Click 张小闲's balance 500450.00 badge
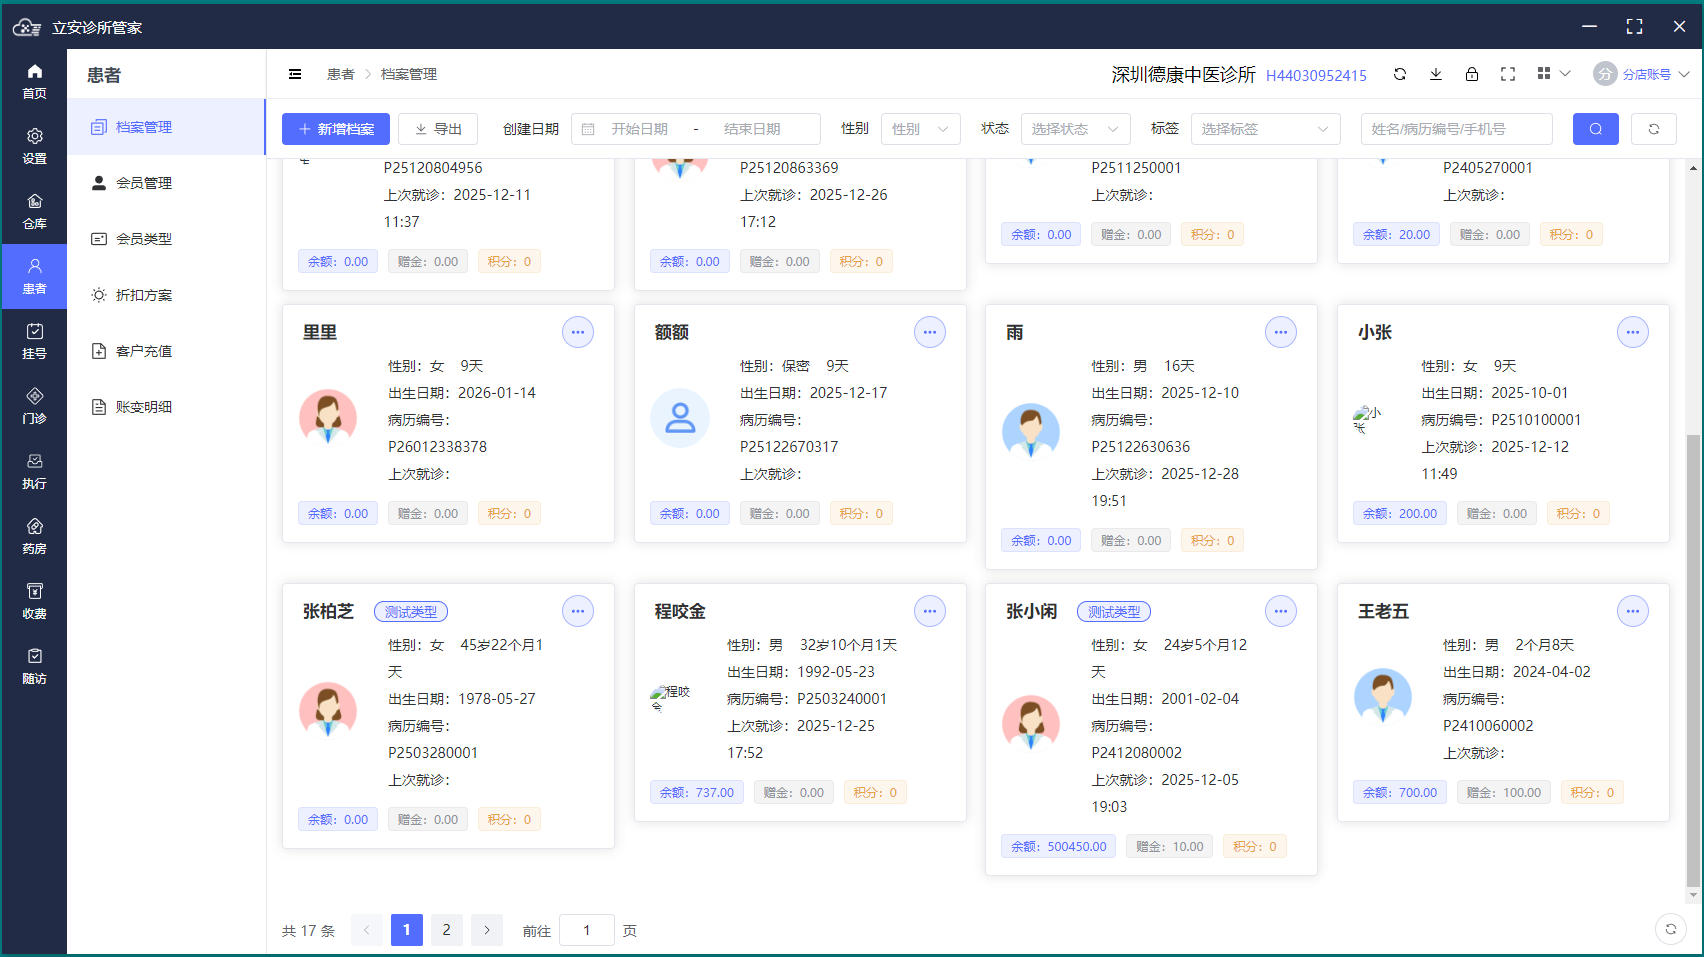 1059,846
